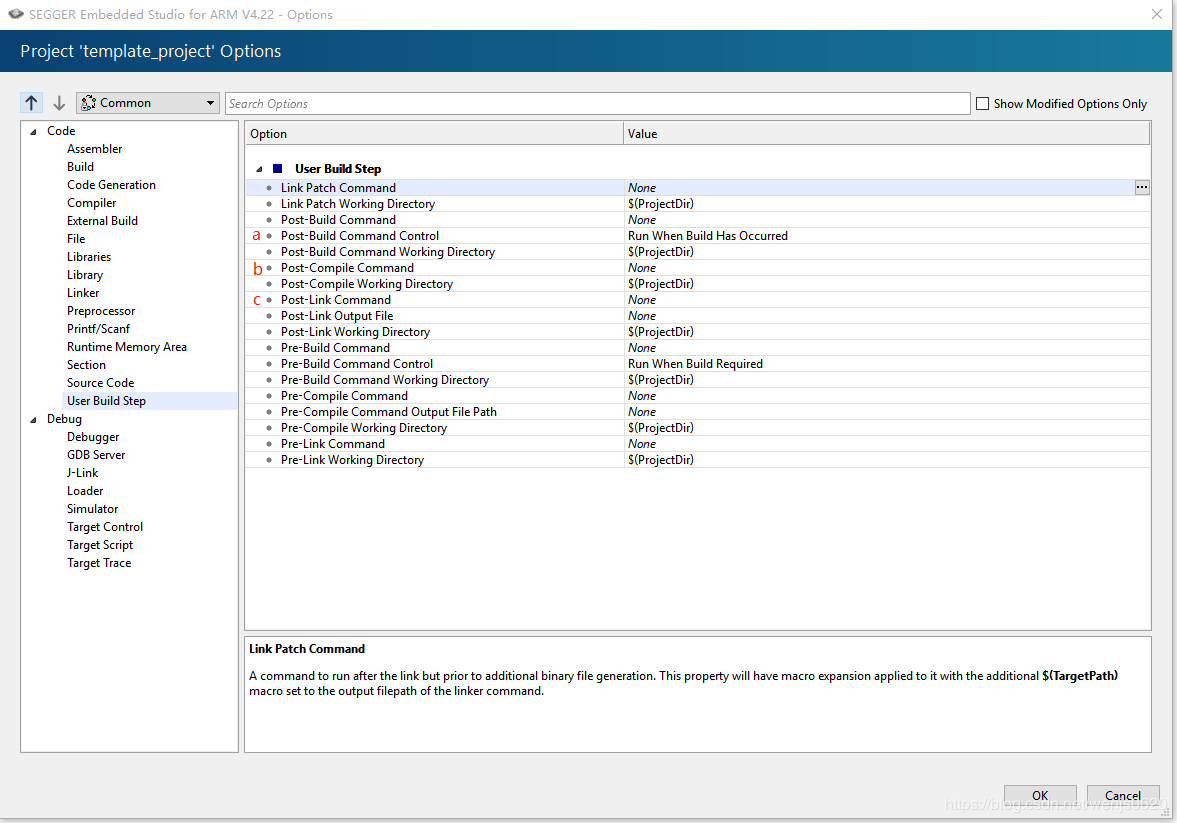Close the Options dialog window

[1156, 14]
